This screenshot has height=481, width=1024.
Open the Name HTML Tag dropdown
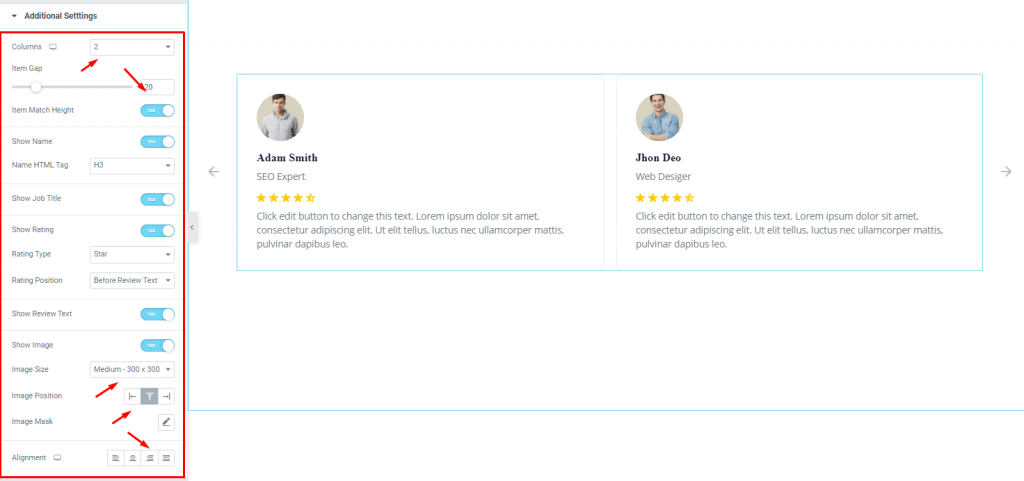[132, 166]
